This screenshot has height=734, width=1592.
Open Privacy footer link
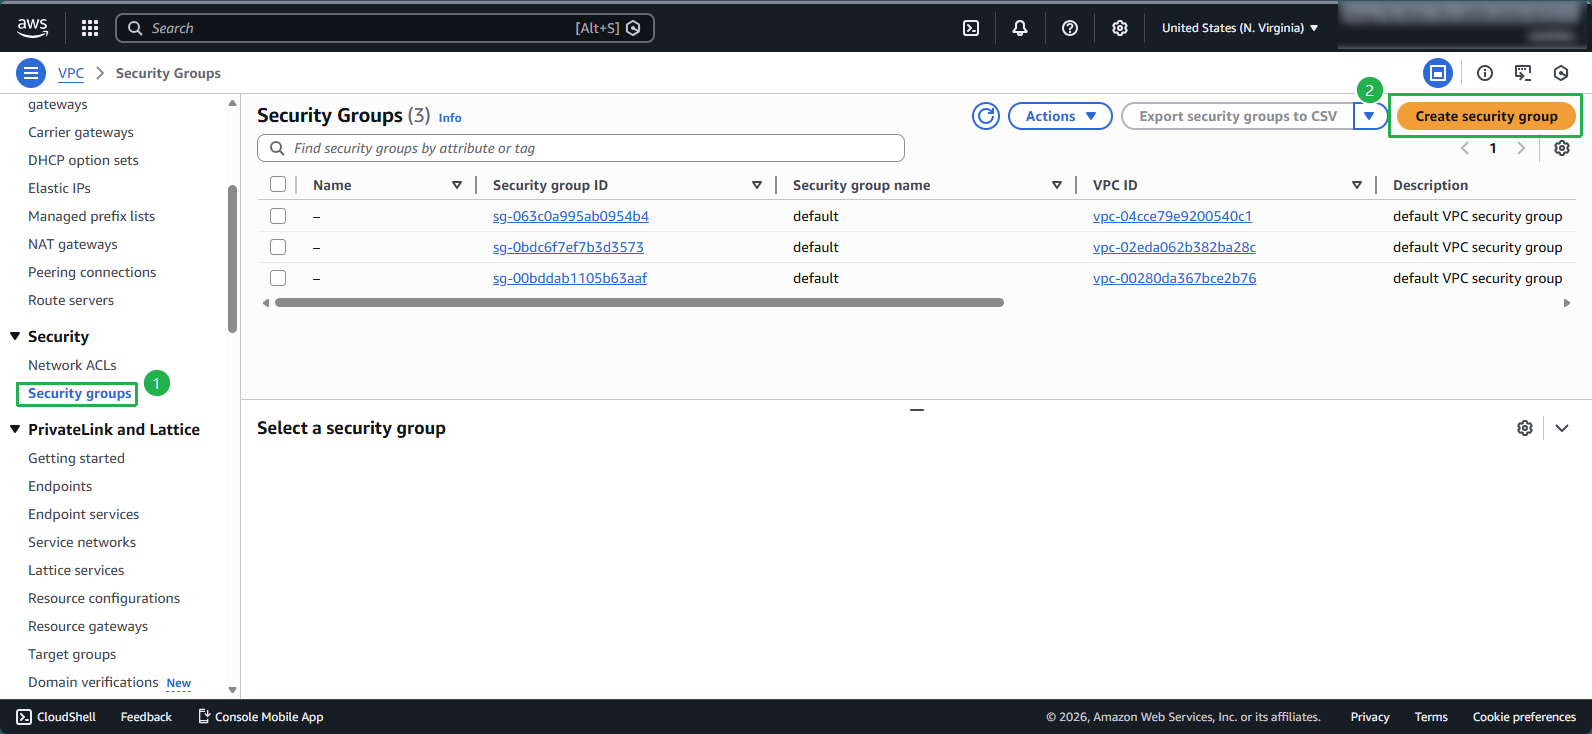pos(1370,717)
